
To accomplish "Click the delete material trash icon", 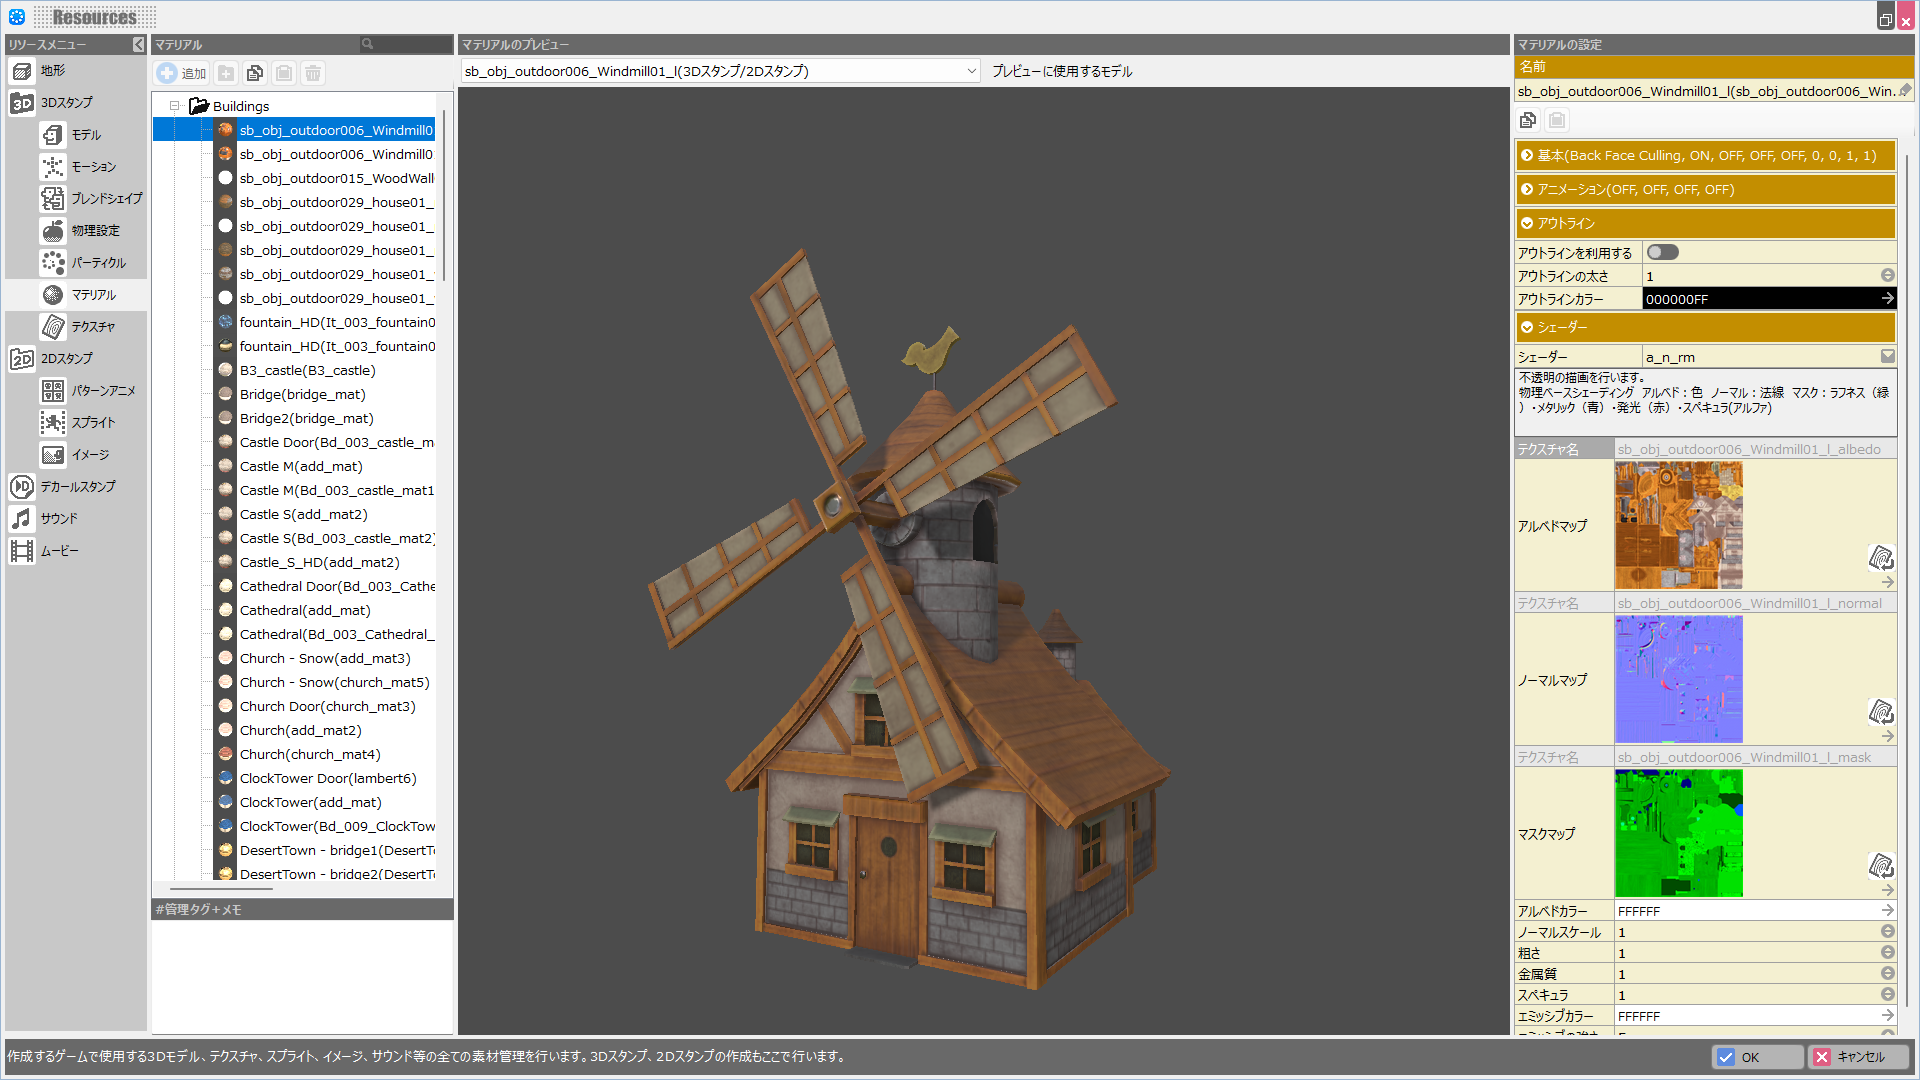I will pyautogui.click(x=313, y=73).
